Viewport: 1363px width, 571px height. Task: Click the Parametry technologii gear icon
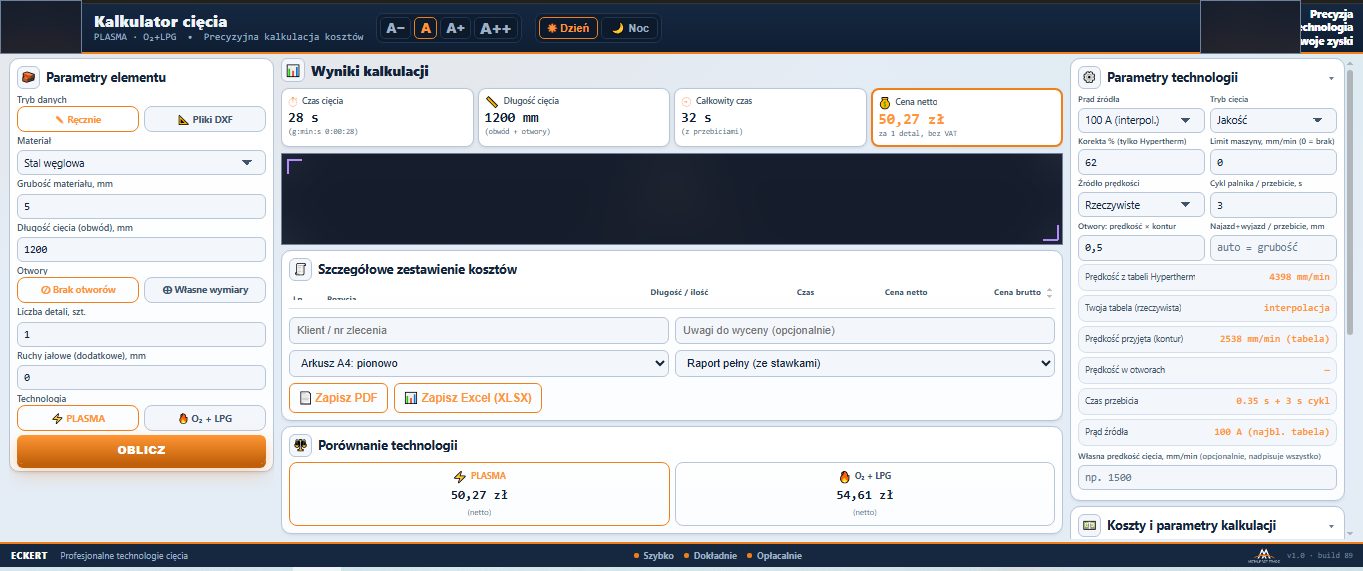pos(1090,77)
